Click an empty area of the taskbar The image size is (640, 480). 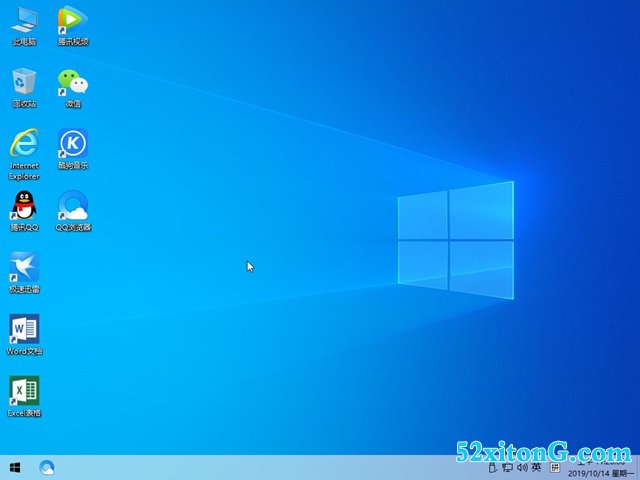coord(250,467)
